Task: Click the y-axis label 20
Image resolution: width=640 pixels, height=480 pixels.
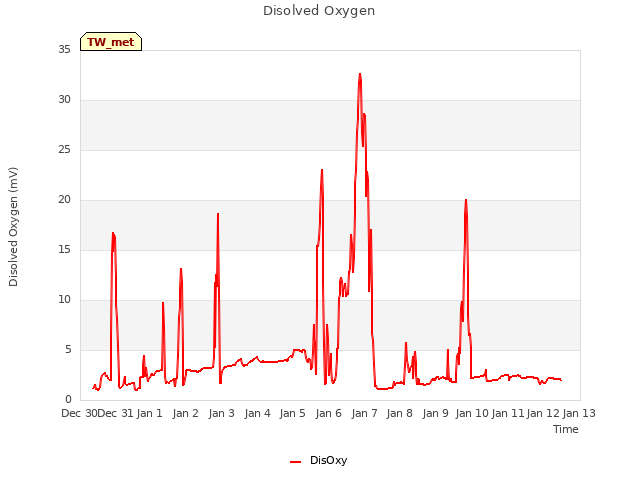Action: tap(64, 200)
